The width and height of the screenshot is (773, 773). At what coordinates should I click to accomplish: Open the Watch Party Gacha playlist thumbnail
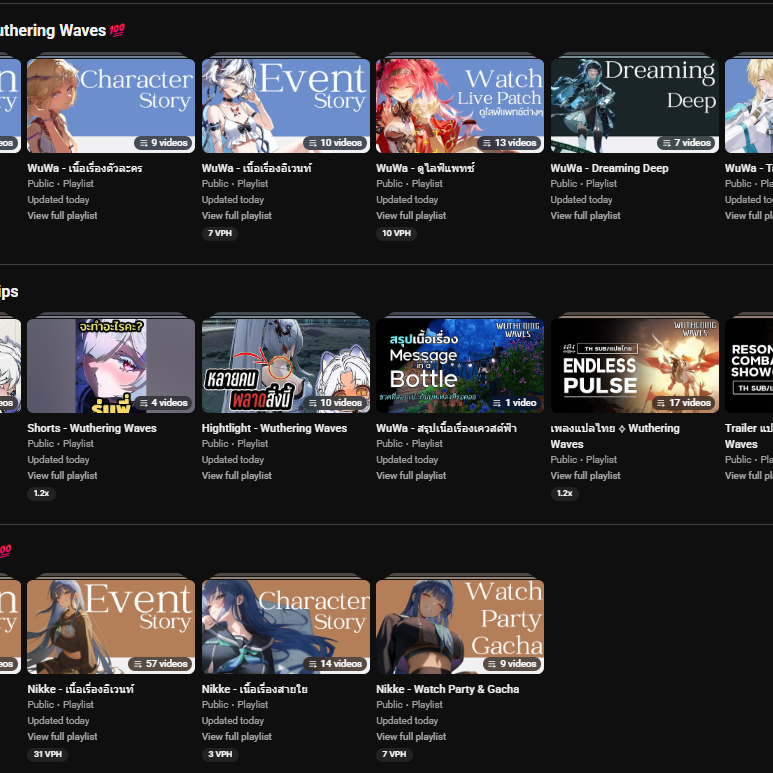pos(460,627)
